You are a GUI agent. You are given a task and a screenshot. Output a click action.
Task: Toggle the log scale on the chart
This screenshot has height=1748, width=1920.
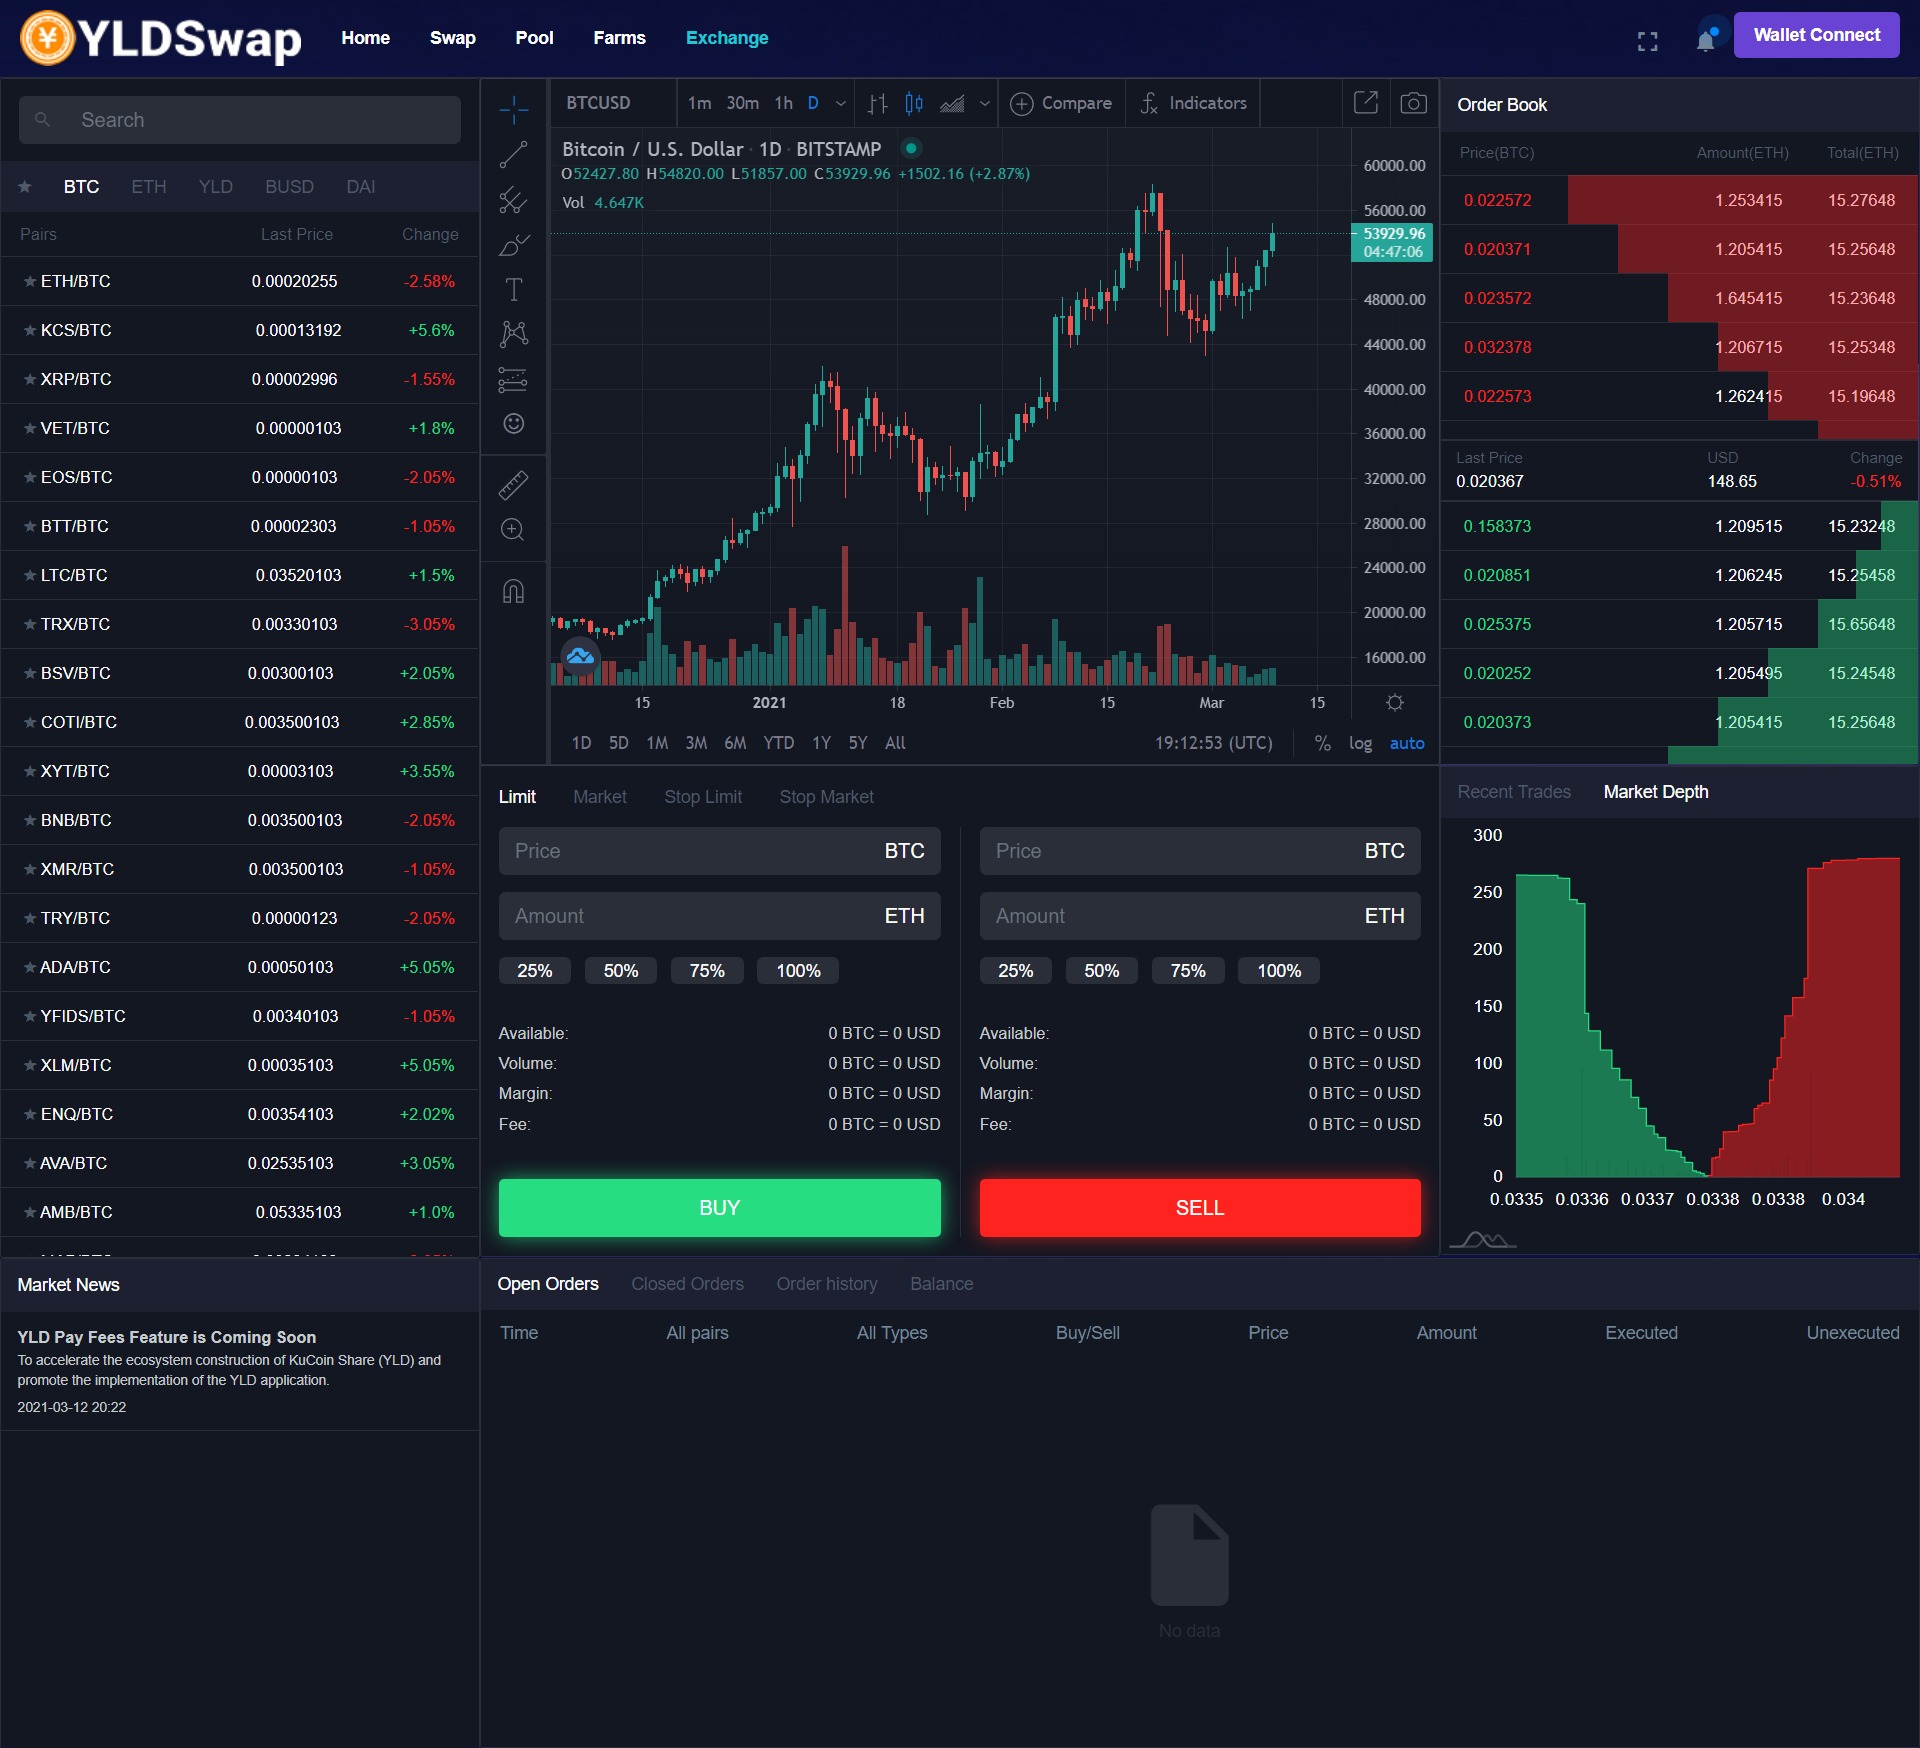pyautogui.click(x=1360, y=743)
